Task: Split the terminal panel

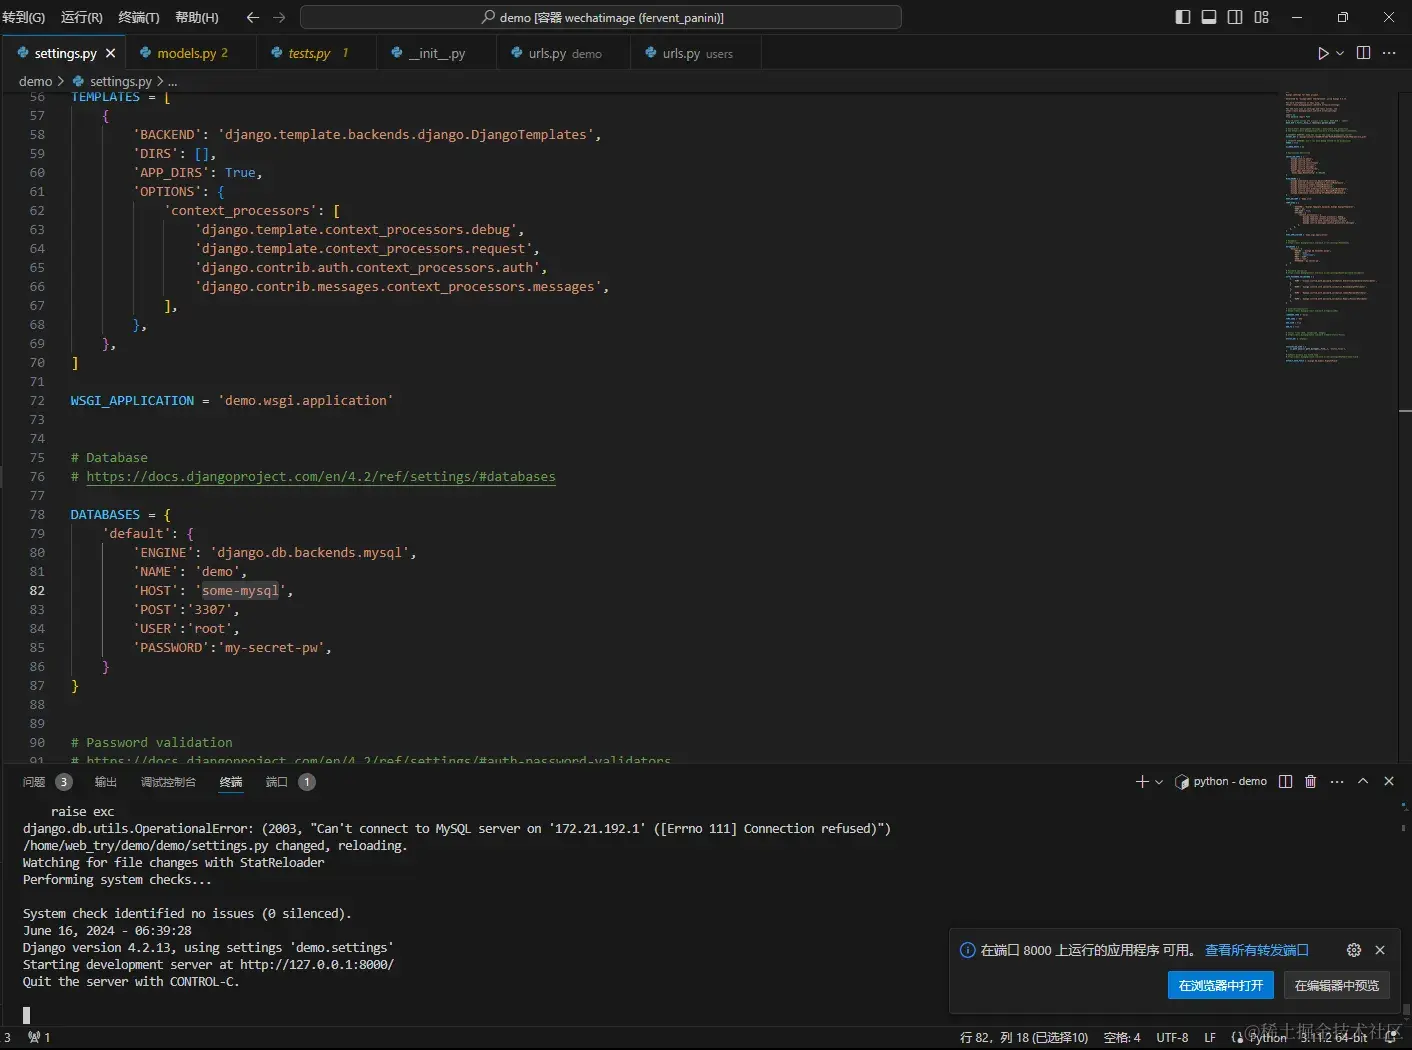Action: click(1286, 782)
